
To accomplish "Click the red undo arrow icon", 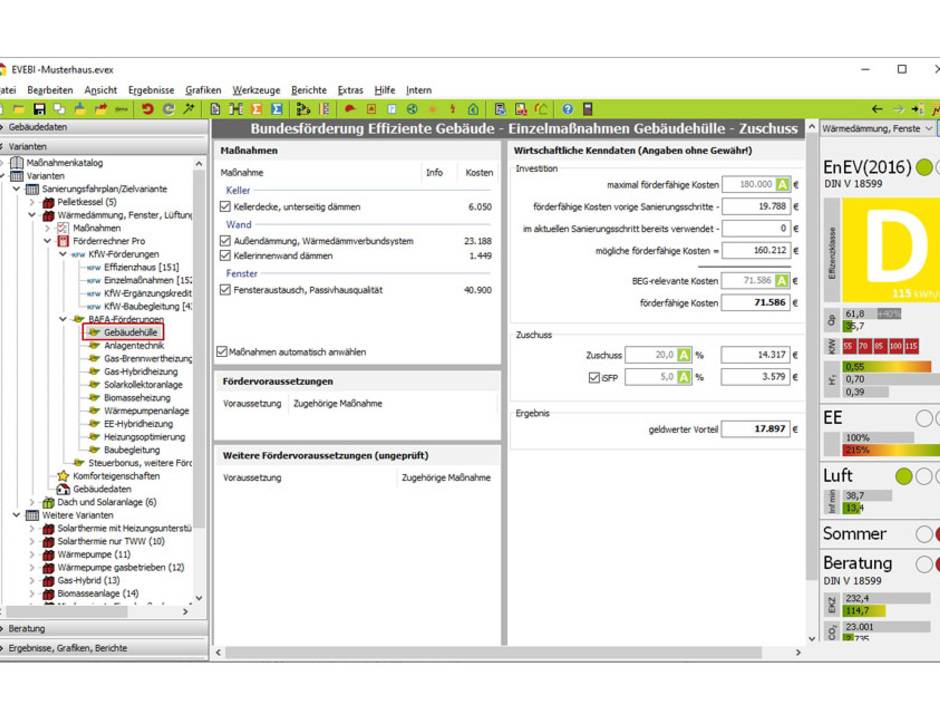I will pos(148,109).
